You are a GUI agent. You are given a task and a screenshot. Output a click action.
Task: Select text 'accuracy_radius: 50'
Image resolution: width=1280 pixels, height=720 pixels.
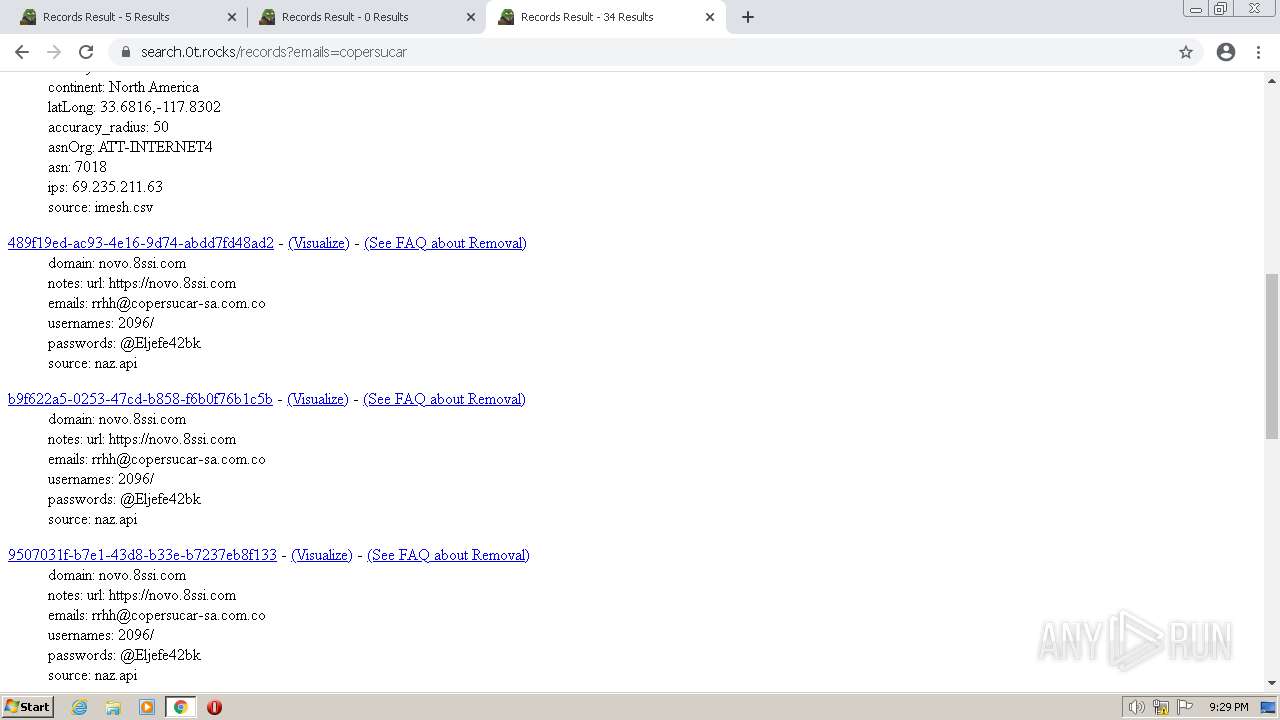[108, 127]
